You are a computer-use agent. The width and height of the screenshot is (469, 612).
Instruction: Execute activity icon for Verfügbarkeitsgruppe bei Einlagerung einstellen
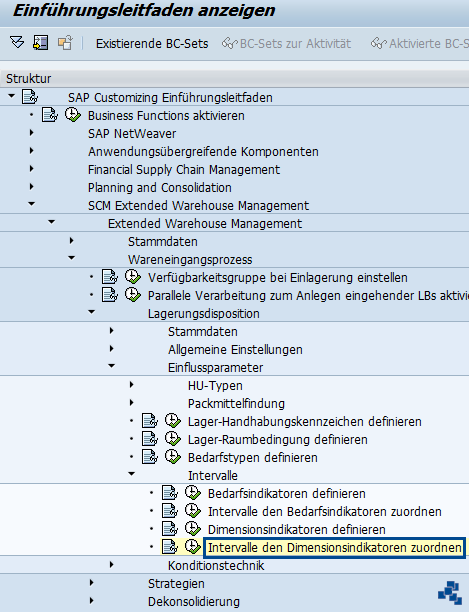tap(133, 277)
